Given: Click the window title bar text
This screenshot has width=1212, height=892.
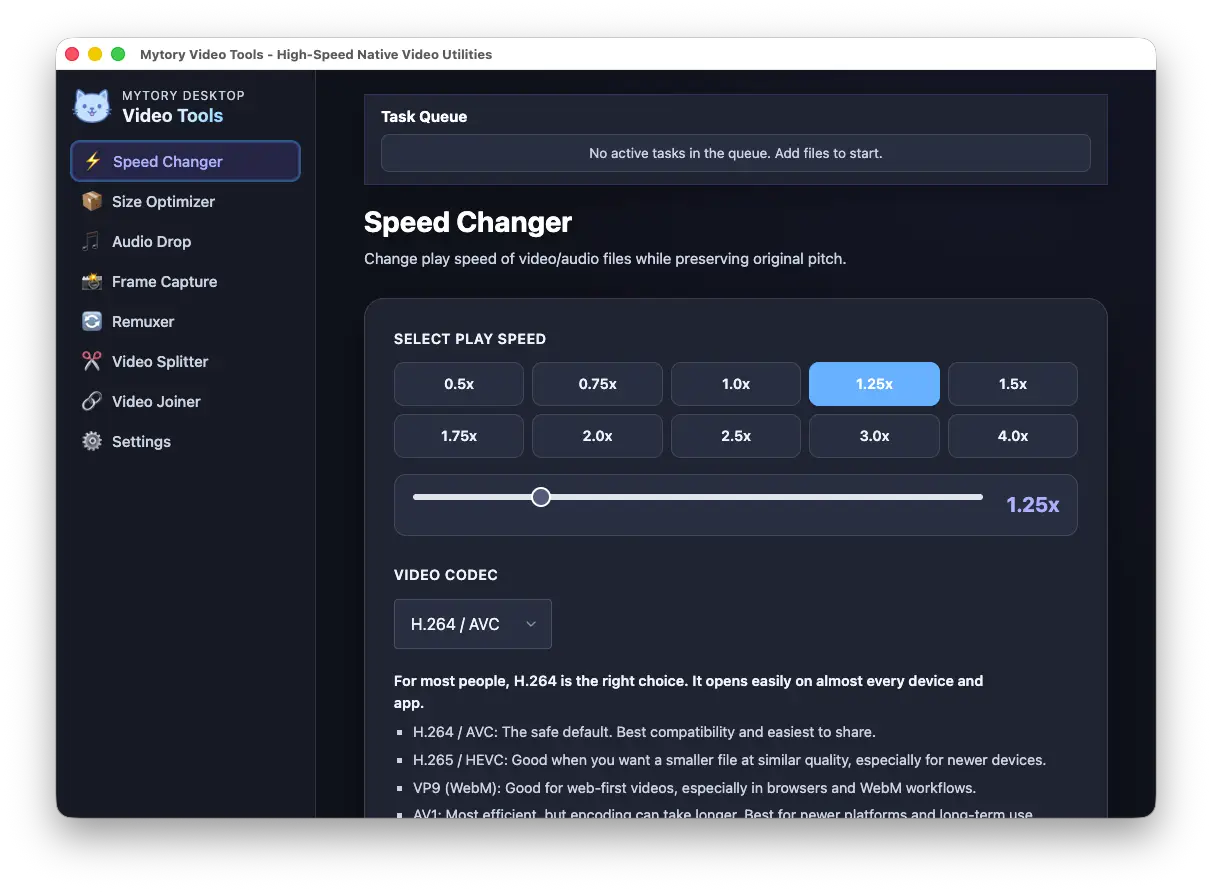Looking at the screenshot, I should (316, 54).
